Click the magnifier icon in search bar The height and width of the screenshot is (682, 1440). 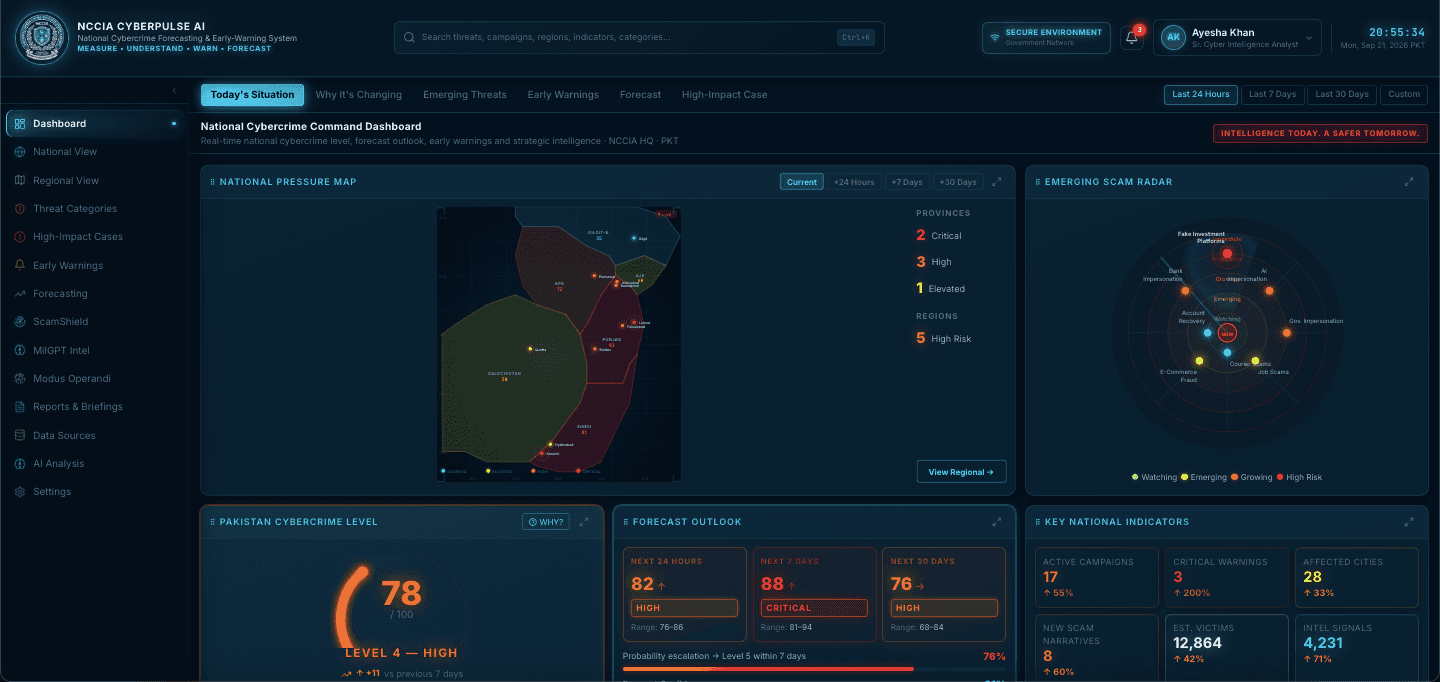click(409, 38)
